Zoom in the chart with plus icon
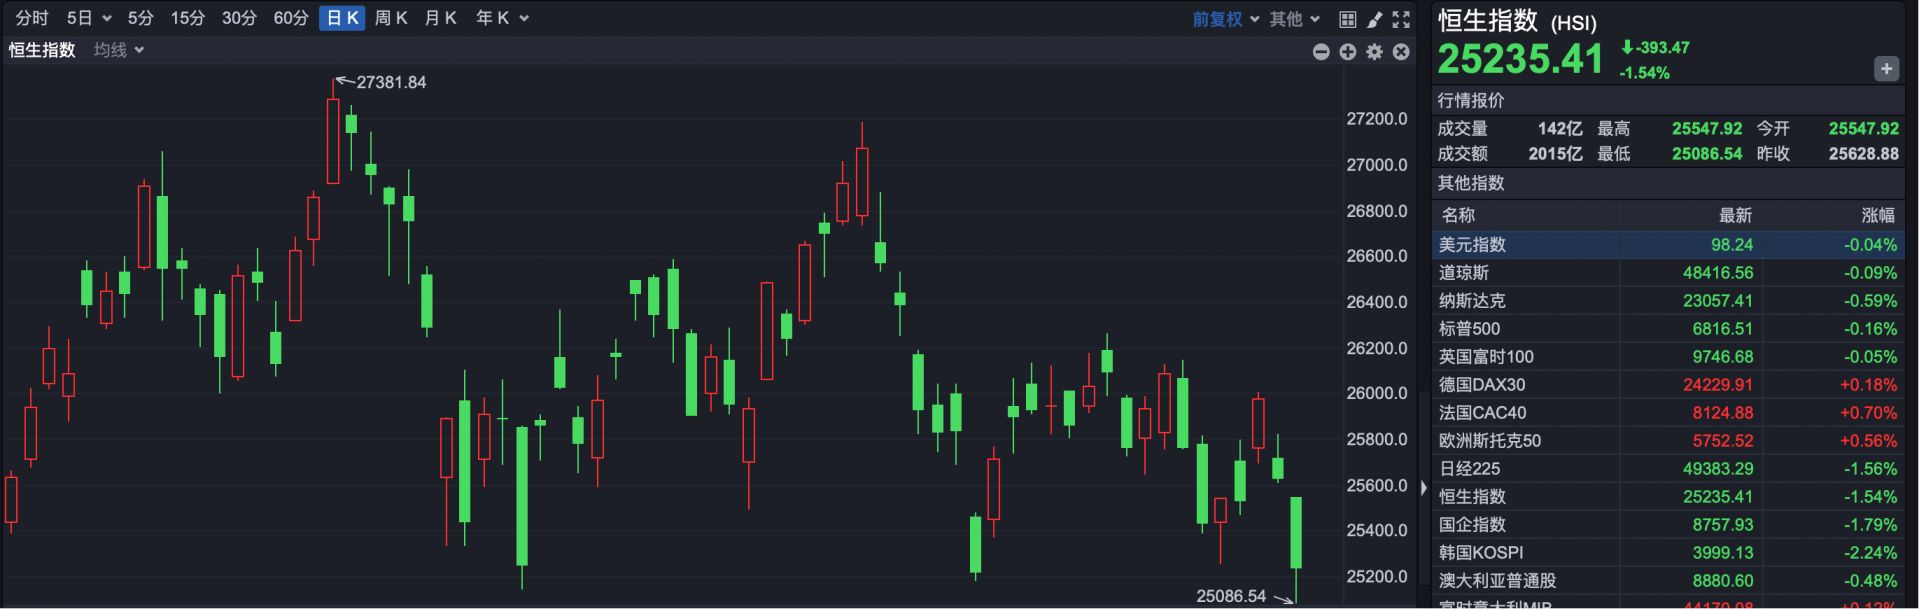This screenshot has width=1919, height=609. (1348, 51)
